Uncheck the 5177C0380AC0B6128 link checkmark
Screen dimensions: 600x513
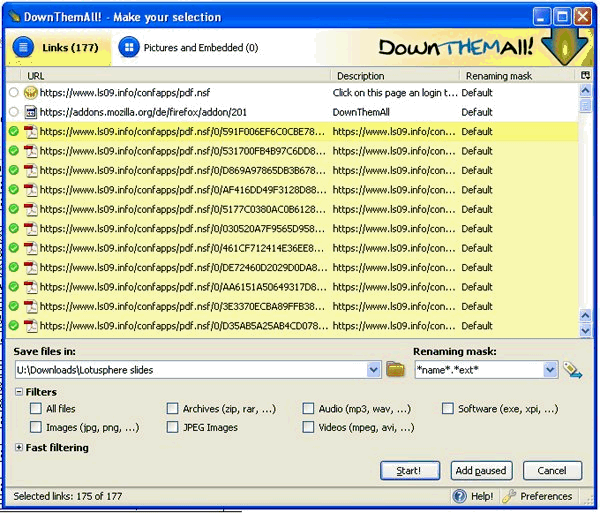tap(14, 209)
